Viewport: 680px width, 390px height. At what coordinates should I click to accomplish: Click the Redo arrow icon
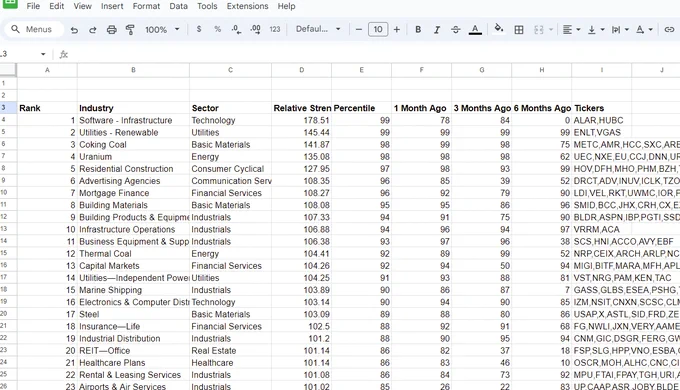click(x=92, y=29)
